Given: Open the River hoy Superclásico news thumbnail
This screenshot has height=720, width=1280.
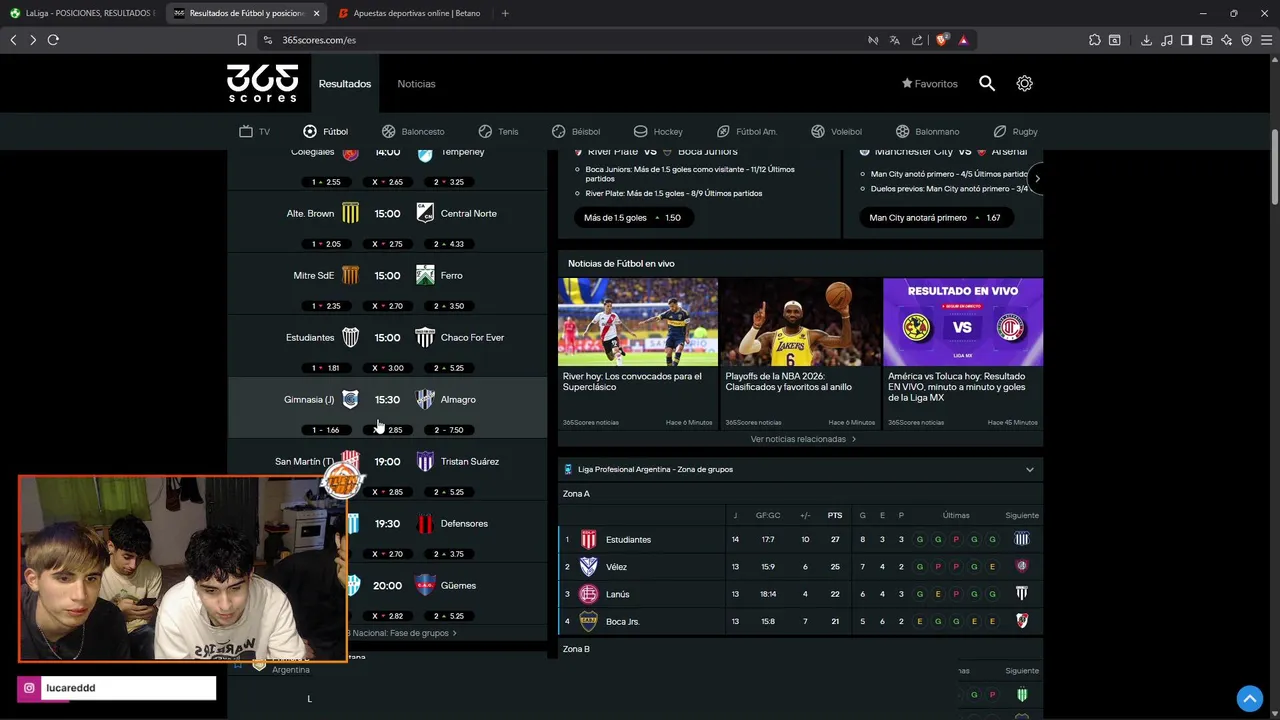Looking at the screenshot, I should tap(638, 322).
